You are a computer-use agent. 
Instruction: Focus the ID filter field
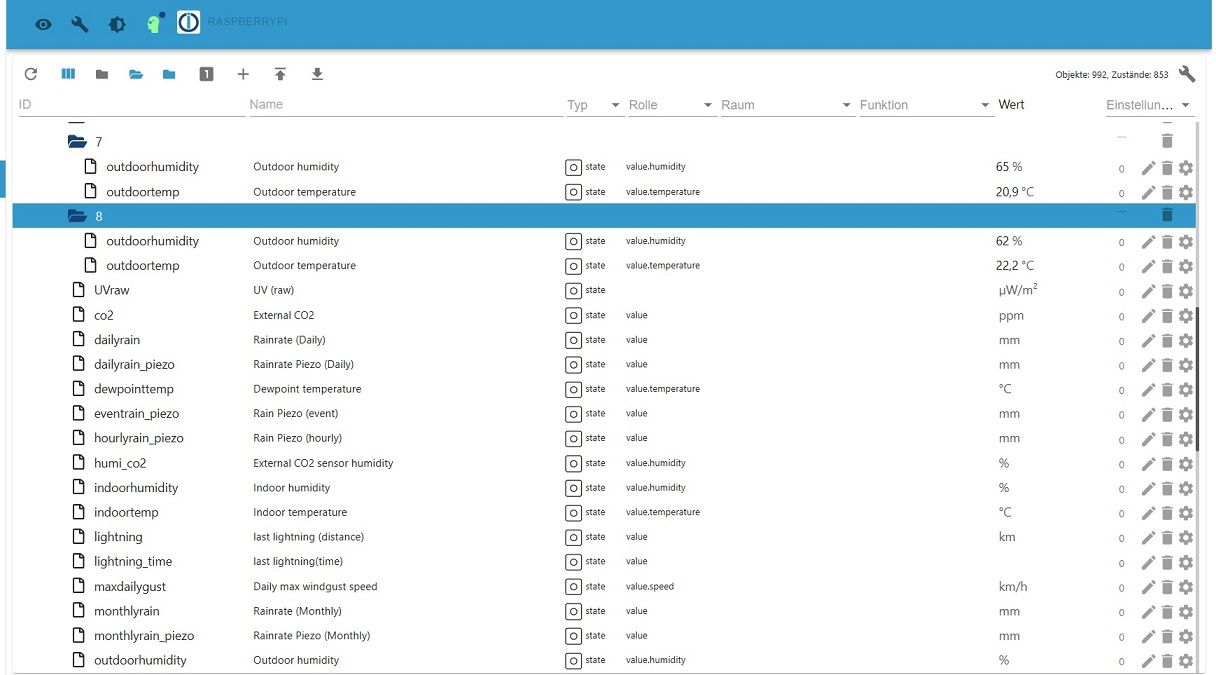[132, 105]
